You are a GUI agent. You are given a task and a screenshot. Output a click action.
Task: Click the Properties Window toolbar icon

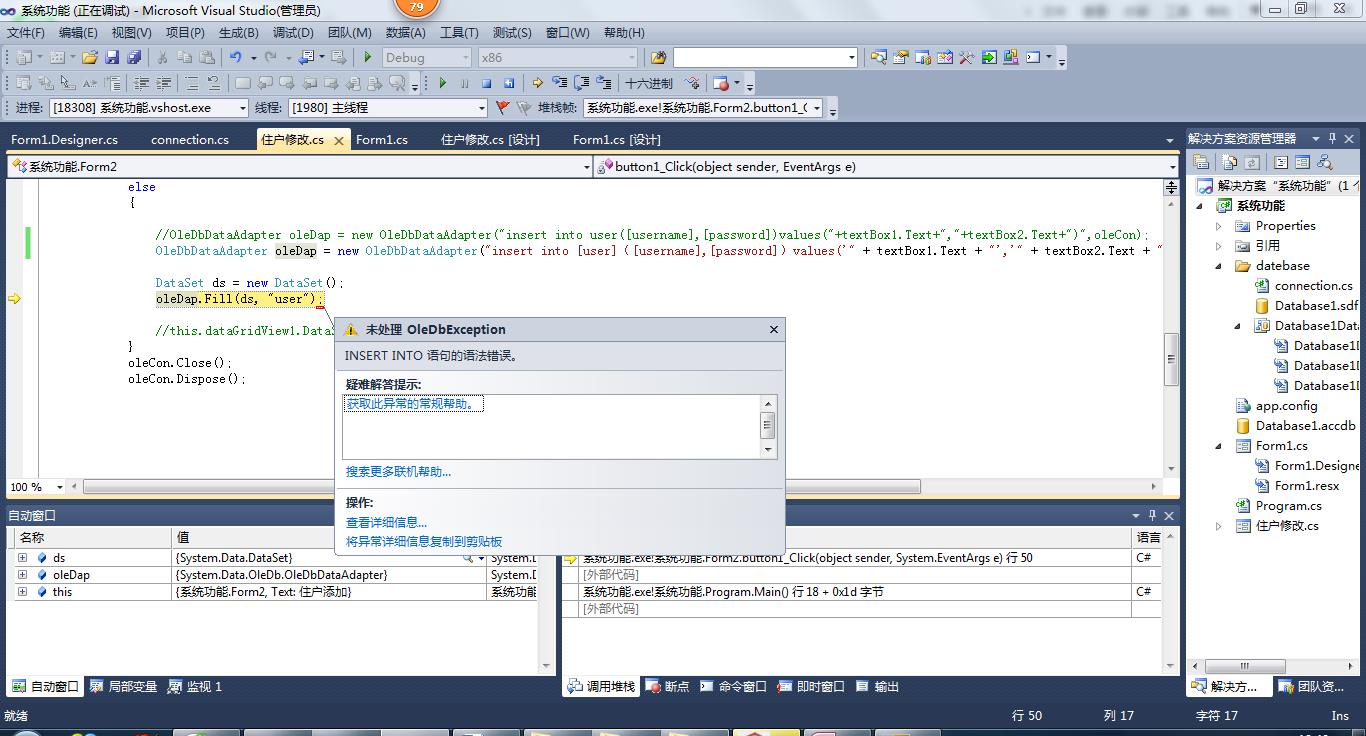[x=901, y=58]
